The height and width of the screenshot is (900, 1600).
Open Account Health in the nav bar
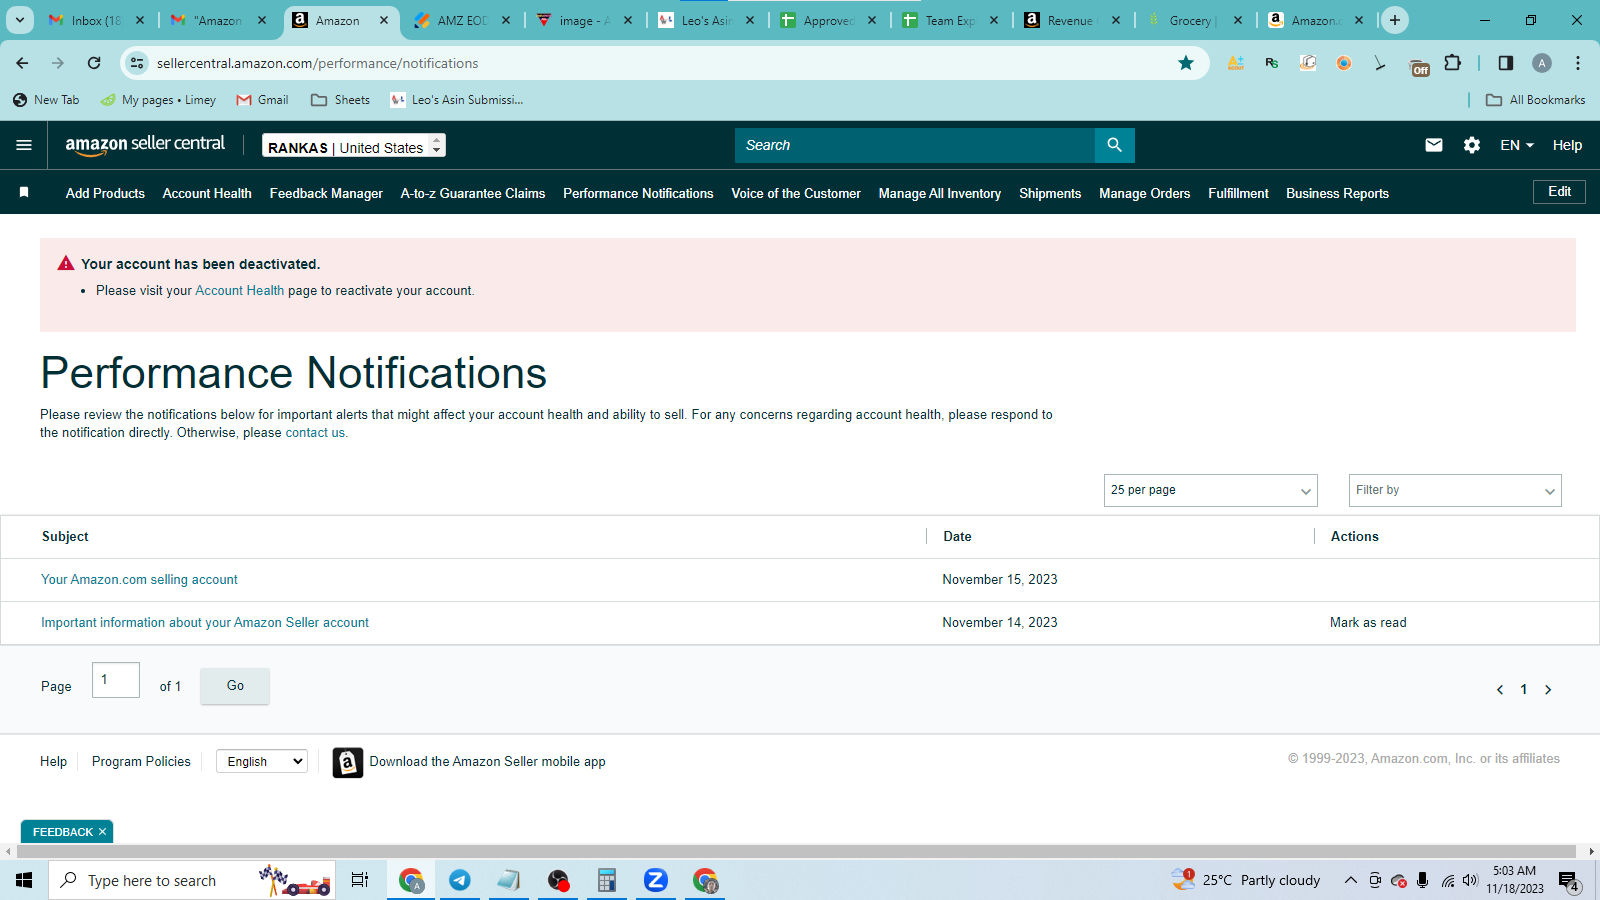(x=207, y=193)
